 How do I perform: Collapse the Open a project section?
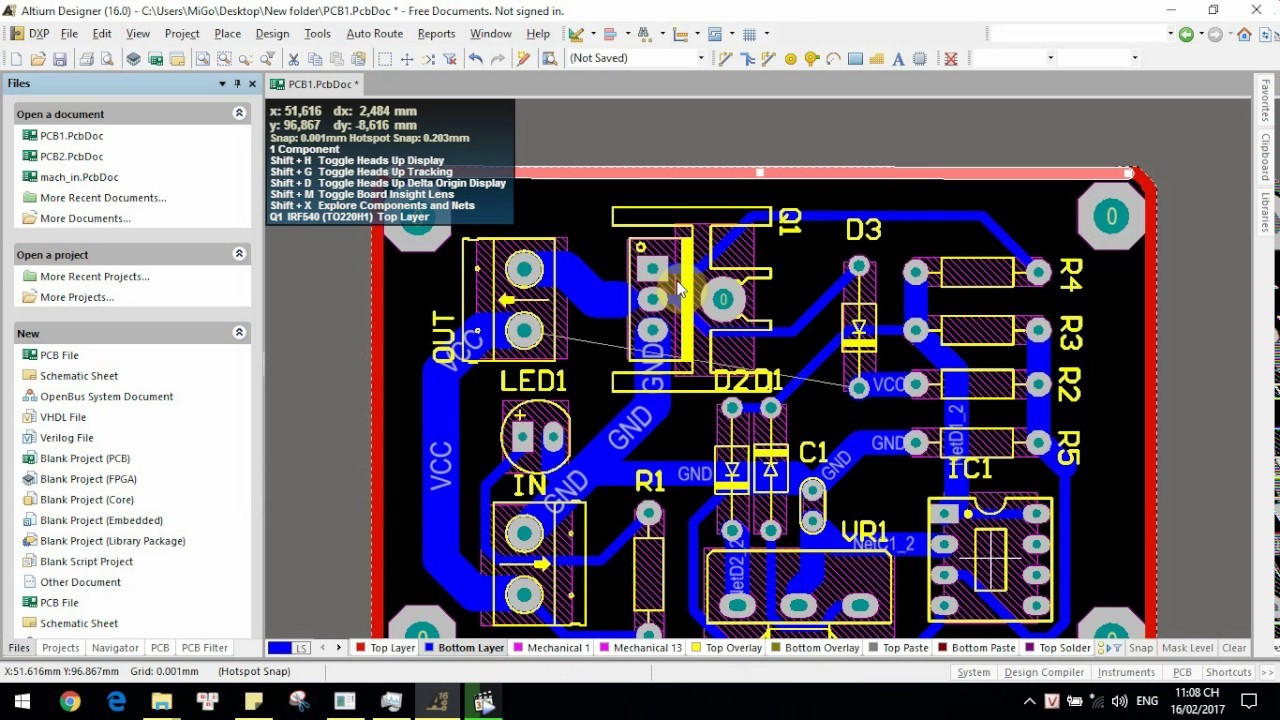239,254
